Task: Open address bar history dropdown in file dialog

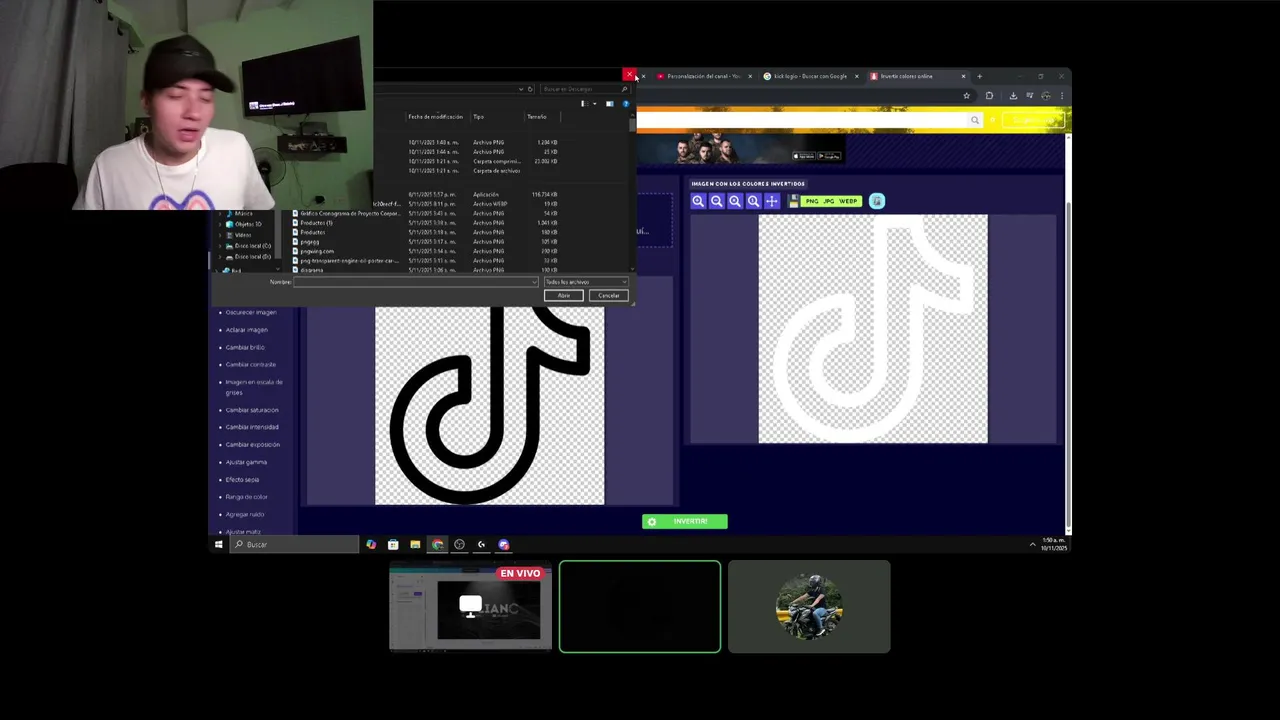Action: click(521, 89)
